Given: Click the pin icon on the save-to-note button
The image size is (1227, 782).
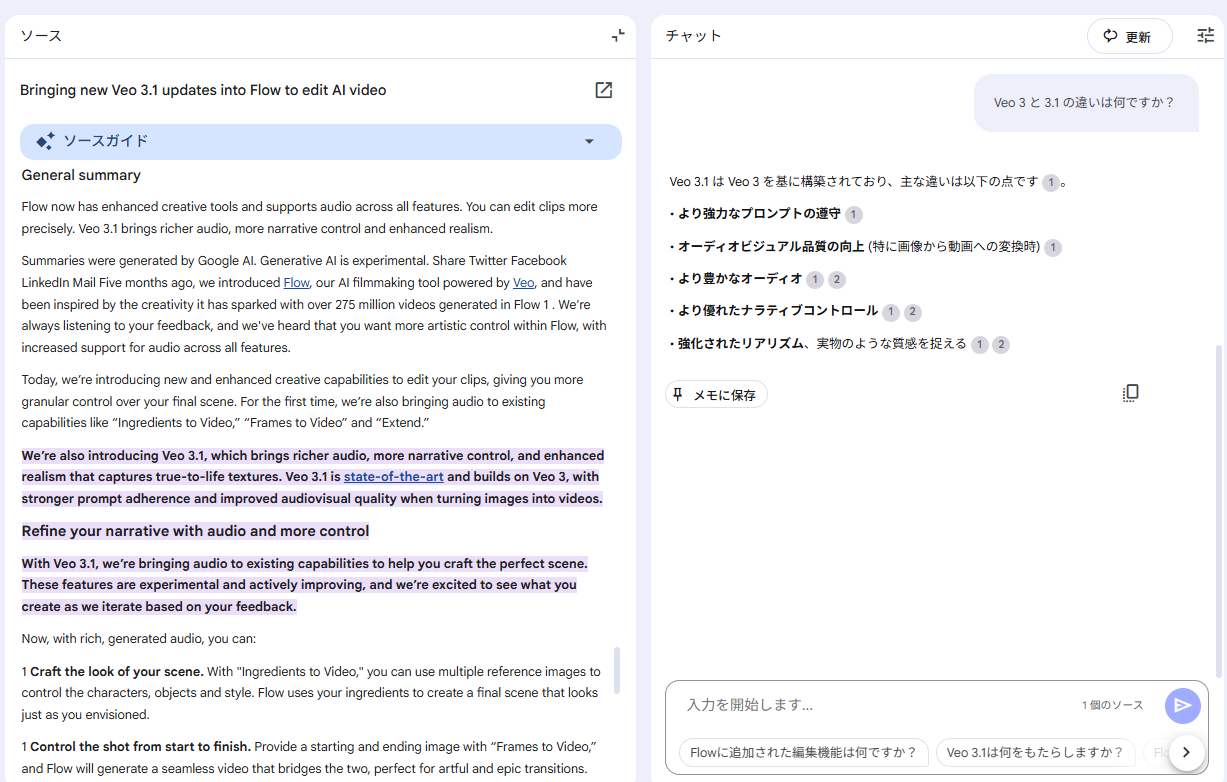Looking at the screenshot, I should pyautogui.click(x=678, y=395).
